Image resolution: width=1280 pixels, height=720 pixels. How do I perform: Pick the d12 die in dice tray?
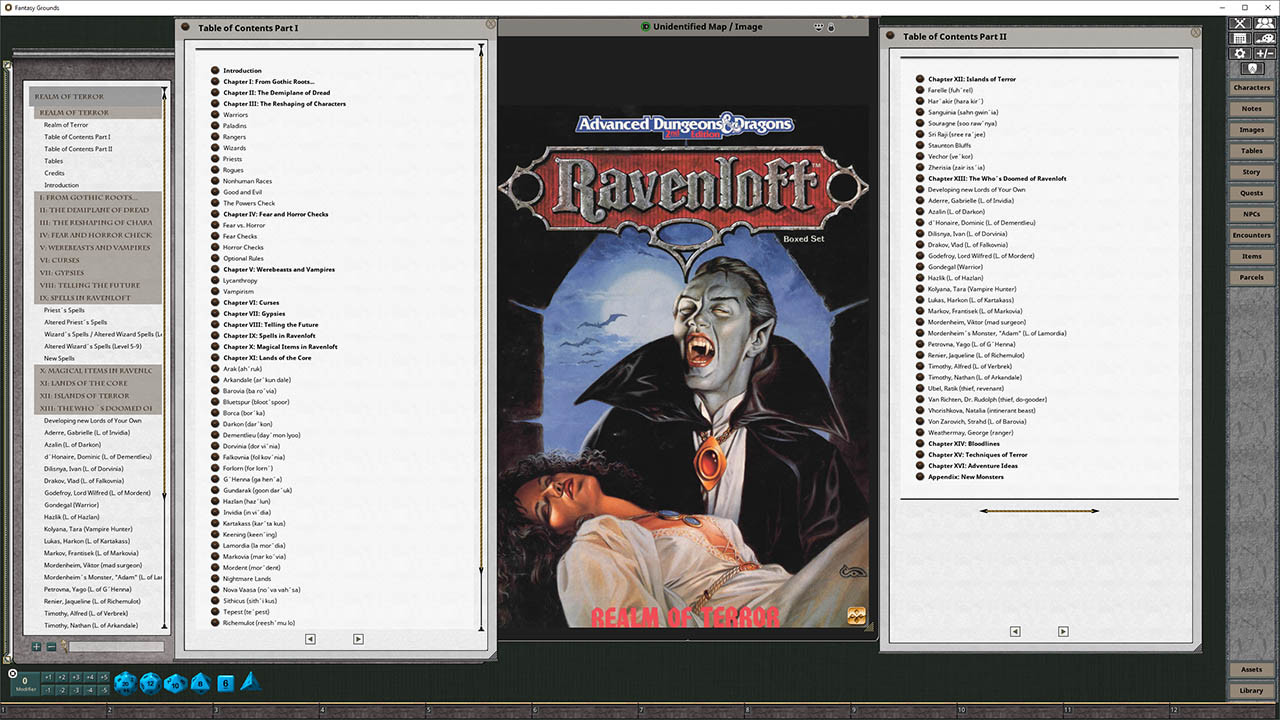point(149,683)
